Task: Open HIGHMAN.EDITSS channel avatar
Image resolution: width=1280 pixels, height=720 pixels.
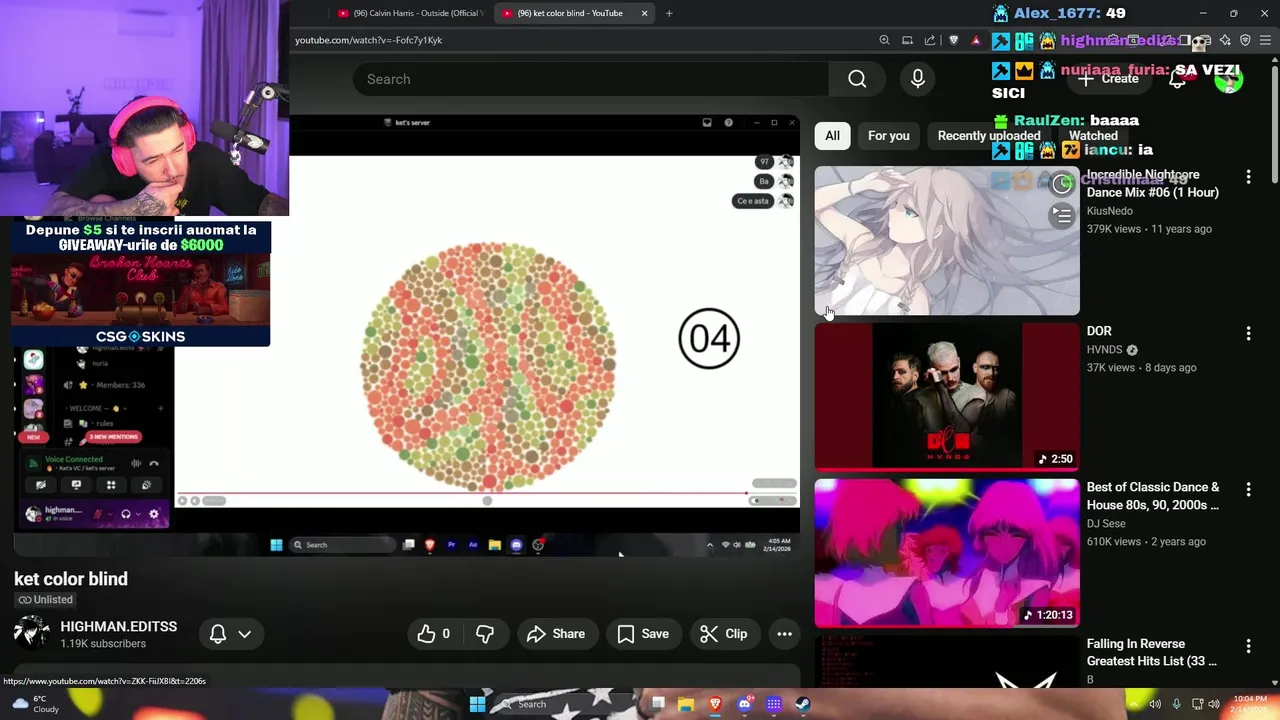Action: tap(31, 634)
